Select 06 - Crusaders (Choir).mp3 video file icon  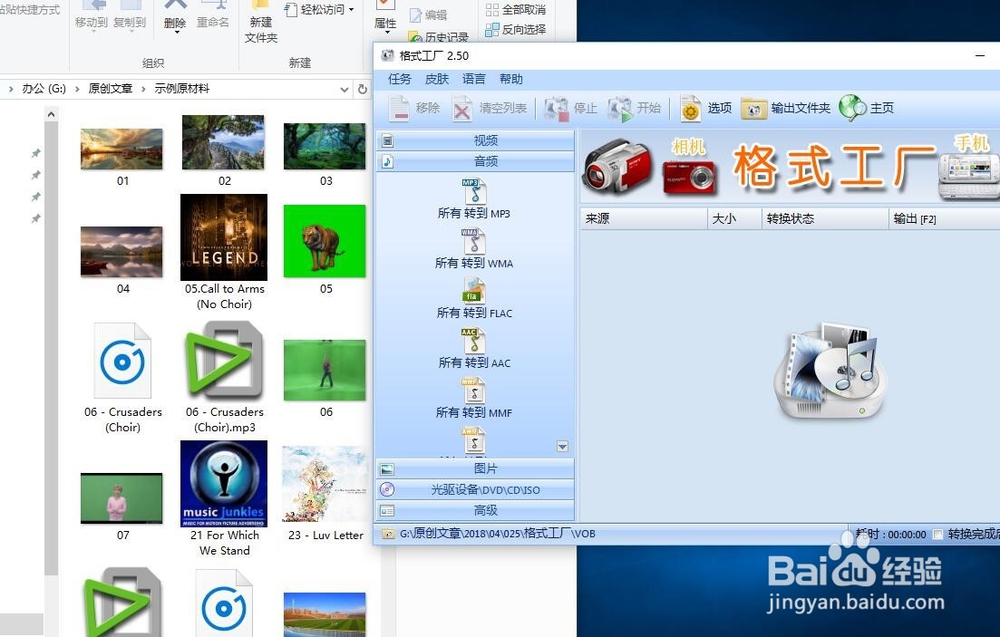[x=224, y=360]
